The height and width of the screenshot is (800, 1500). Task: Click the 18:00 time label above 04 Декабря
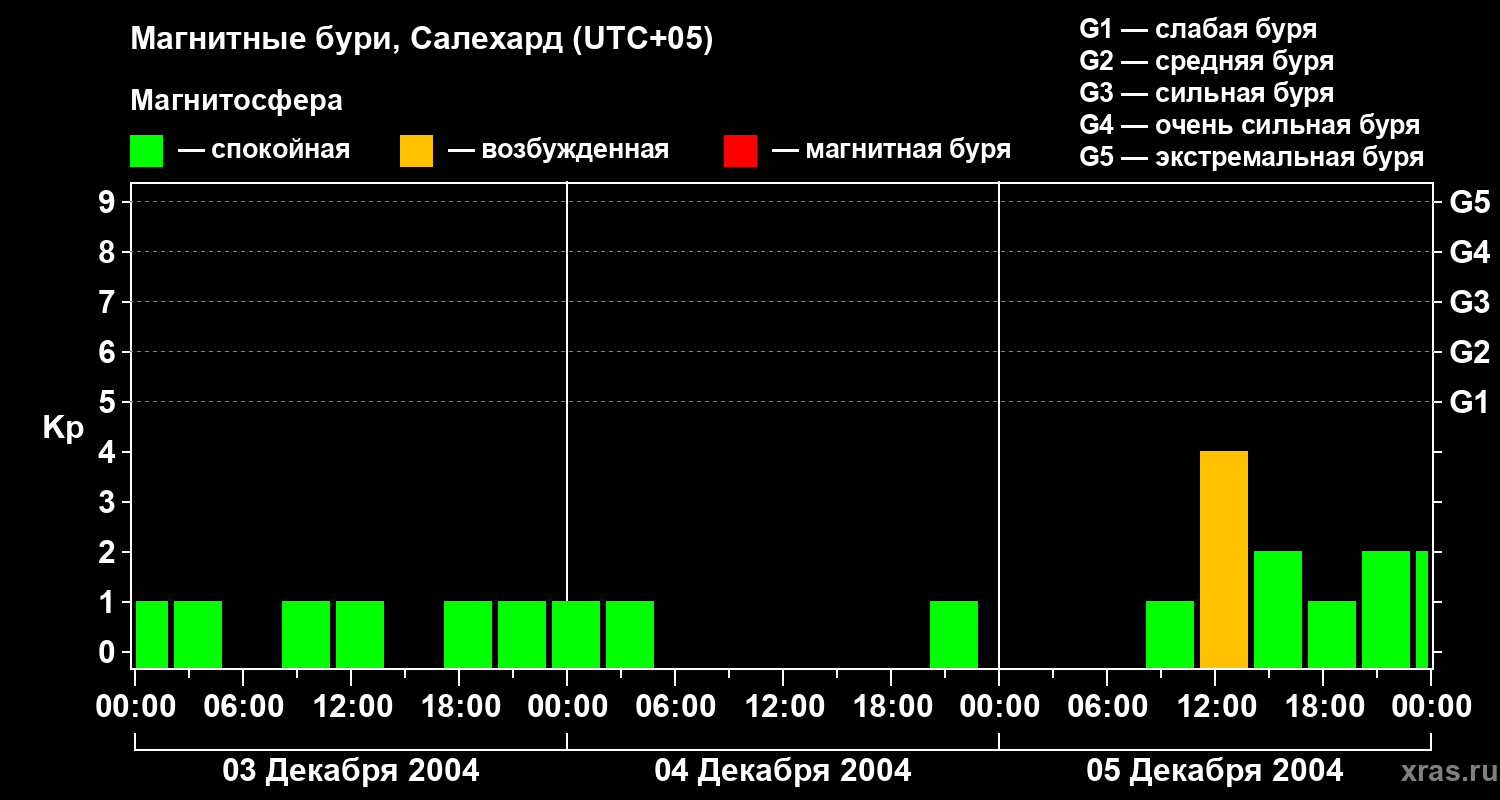pyautogui.click(x=891, y=706)
